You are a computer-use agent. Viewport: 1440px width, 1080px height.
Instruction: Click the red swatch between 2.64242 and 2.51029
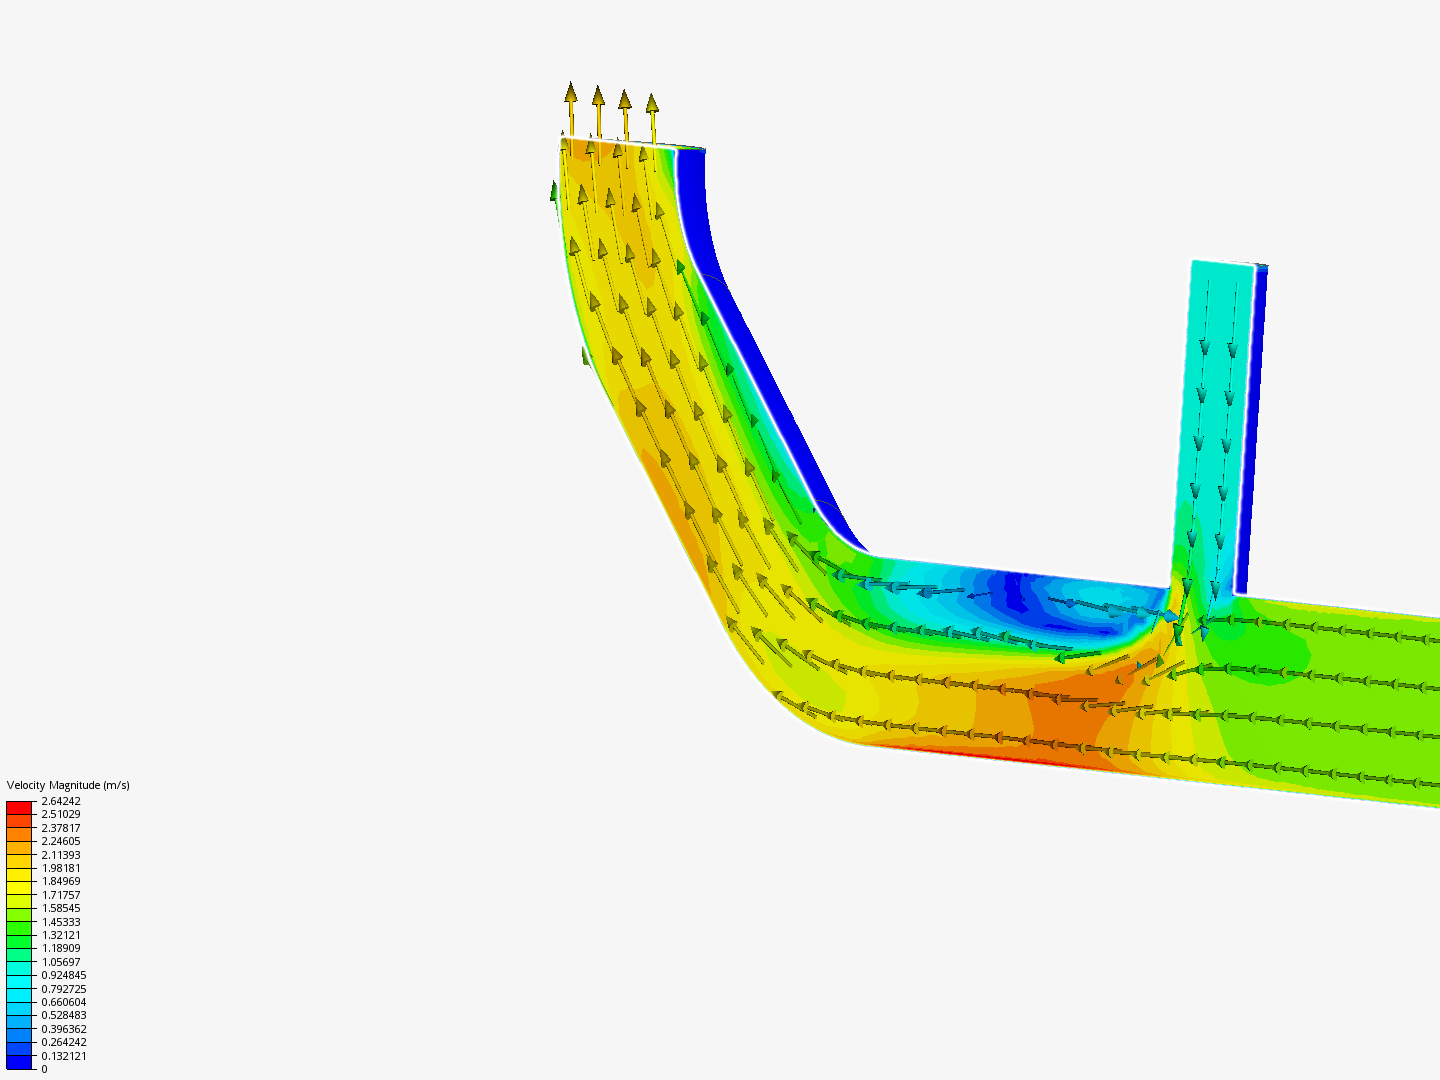[x=19, y=808]
